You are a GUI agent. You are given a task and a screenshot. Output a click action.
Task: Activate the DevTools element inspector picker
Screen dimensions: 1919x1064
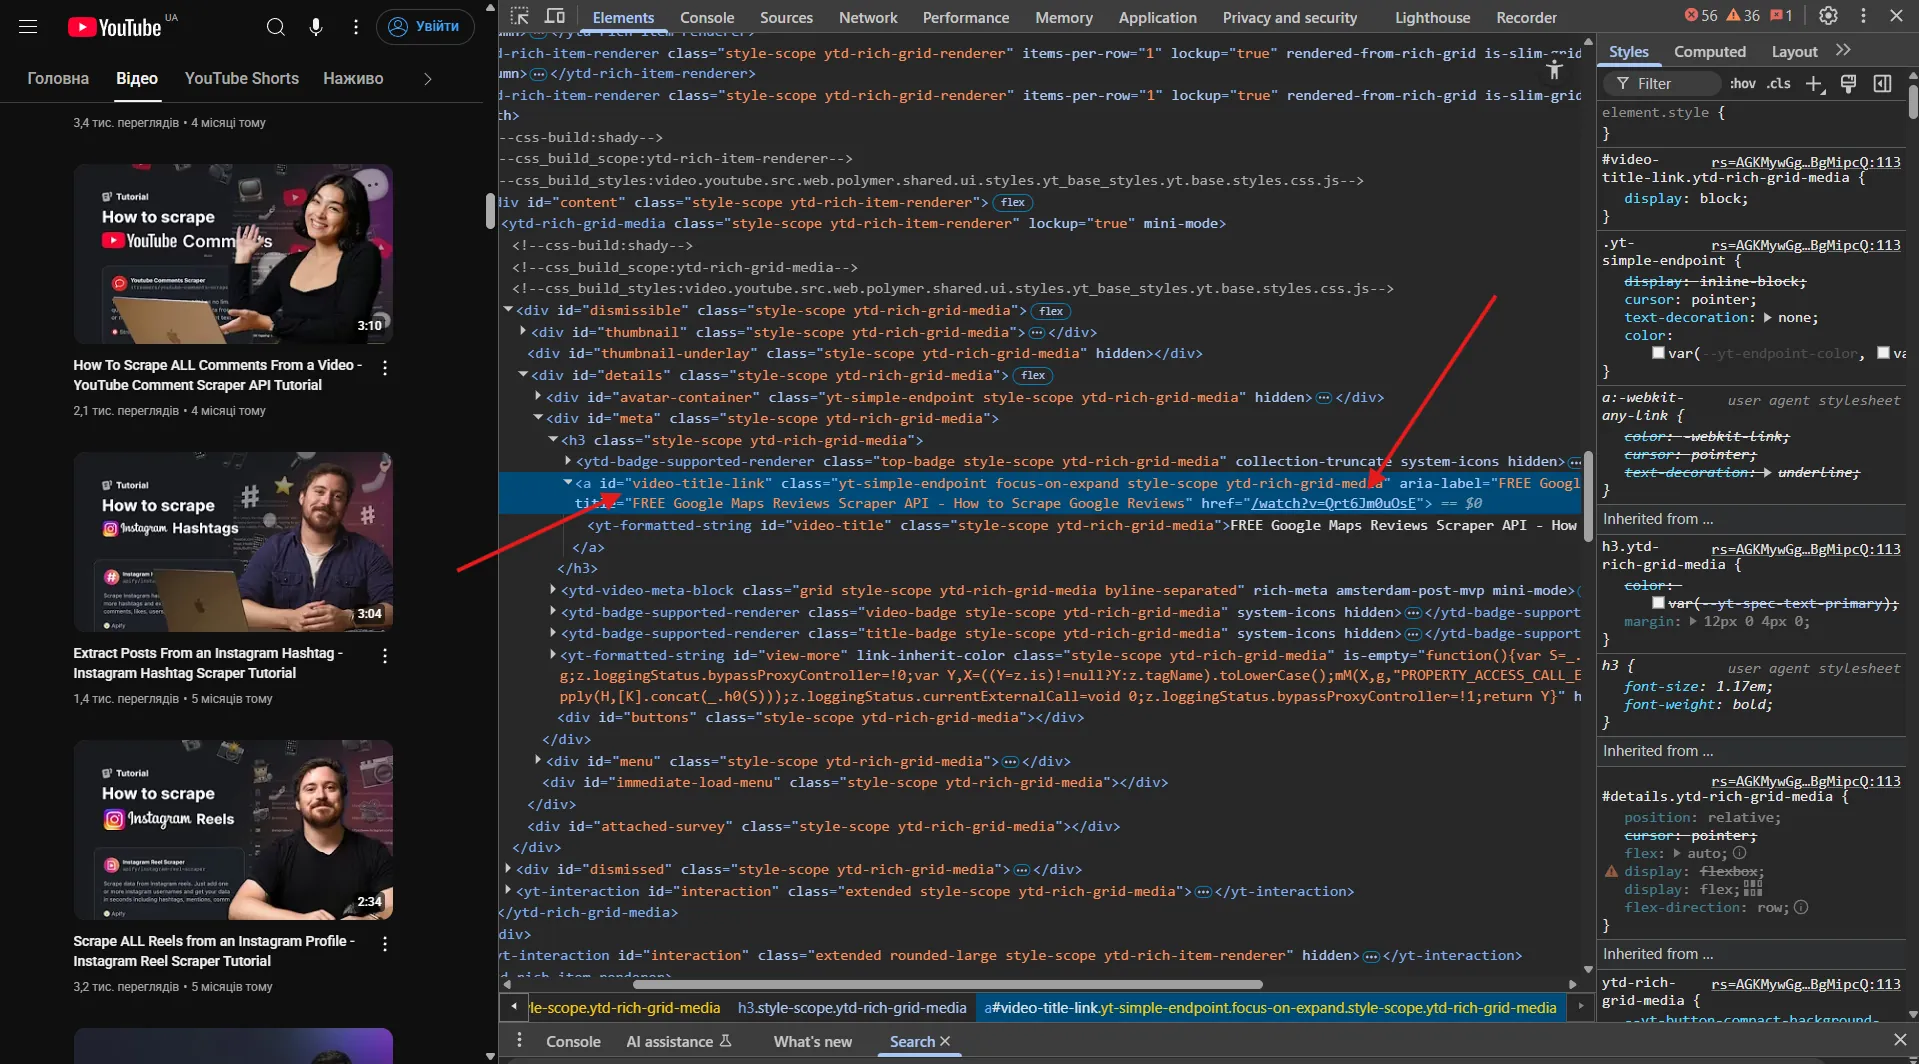pyautogui.click(x=519, y=16)
